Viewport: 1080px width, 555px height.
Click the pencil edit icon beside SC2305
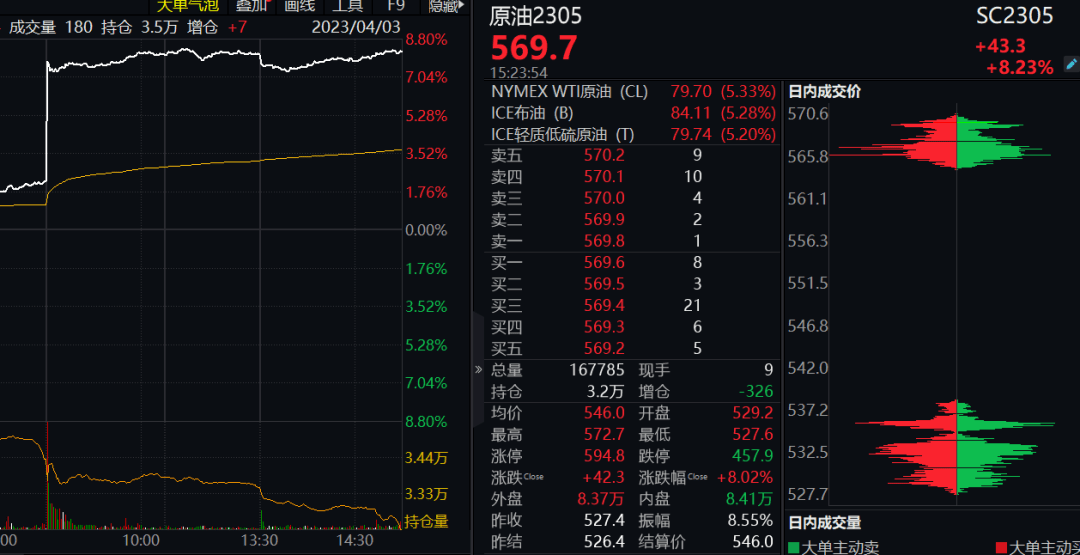[x=1072, y=64]
